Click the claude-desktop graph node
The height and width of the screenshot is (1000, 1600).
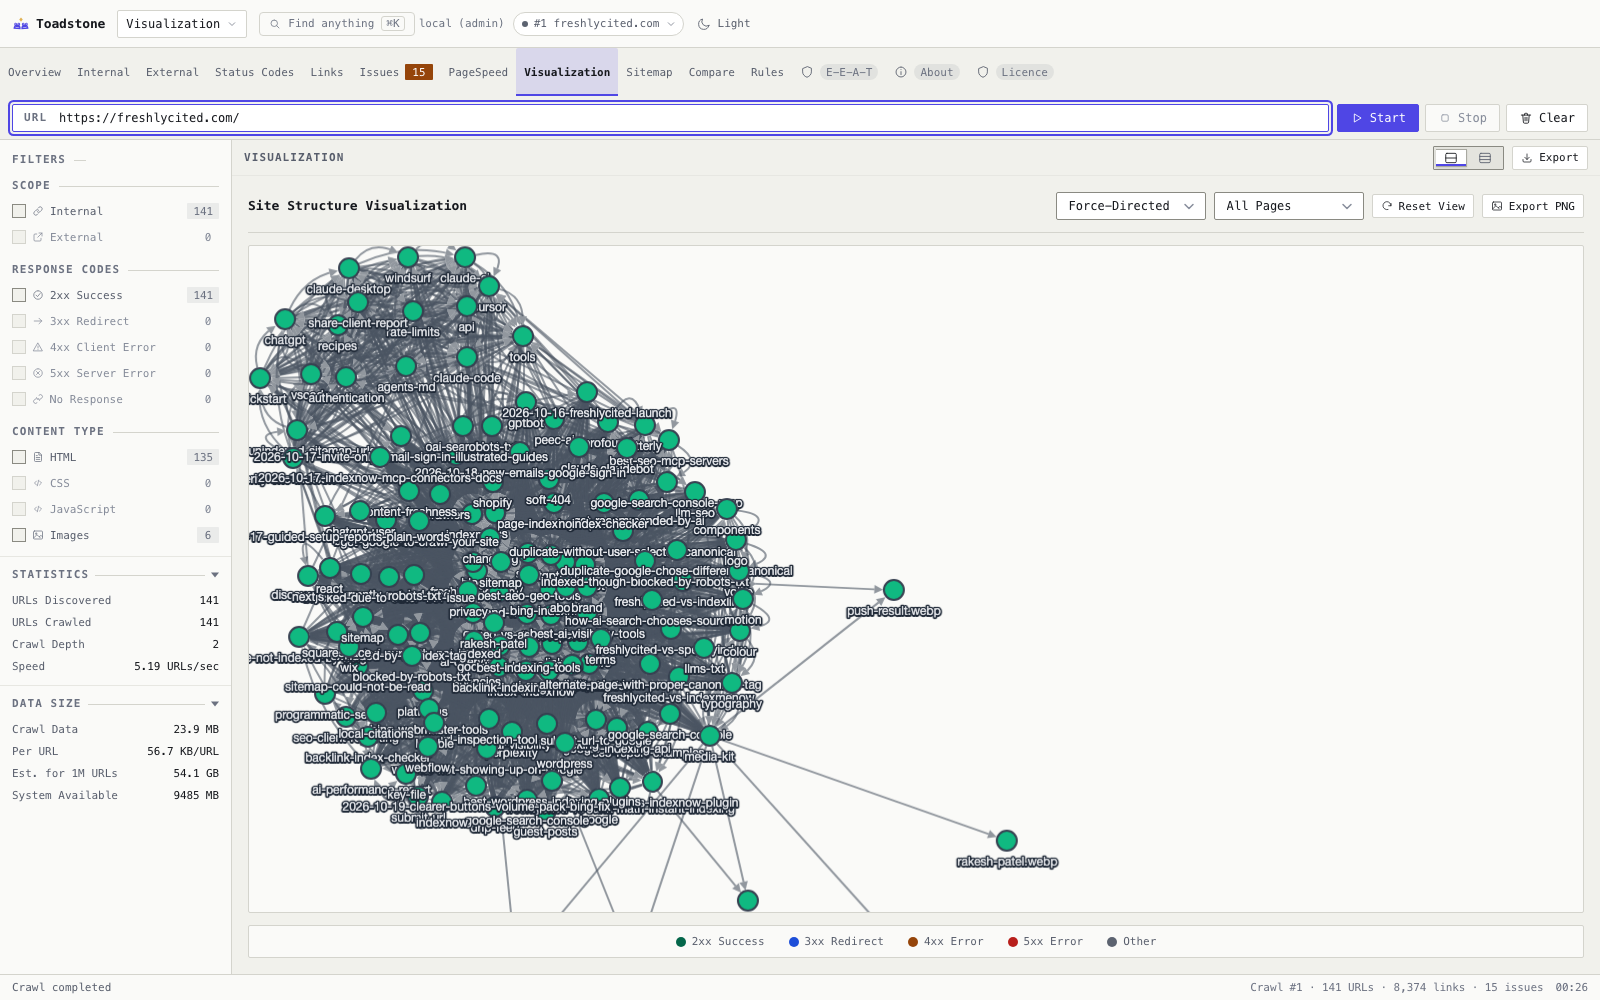[x=349, y=268]
